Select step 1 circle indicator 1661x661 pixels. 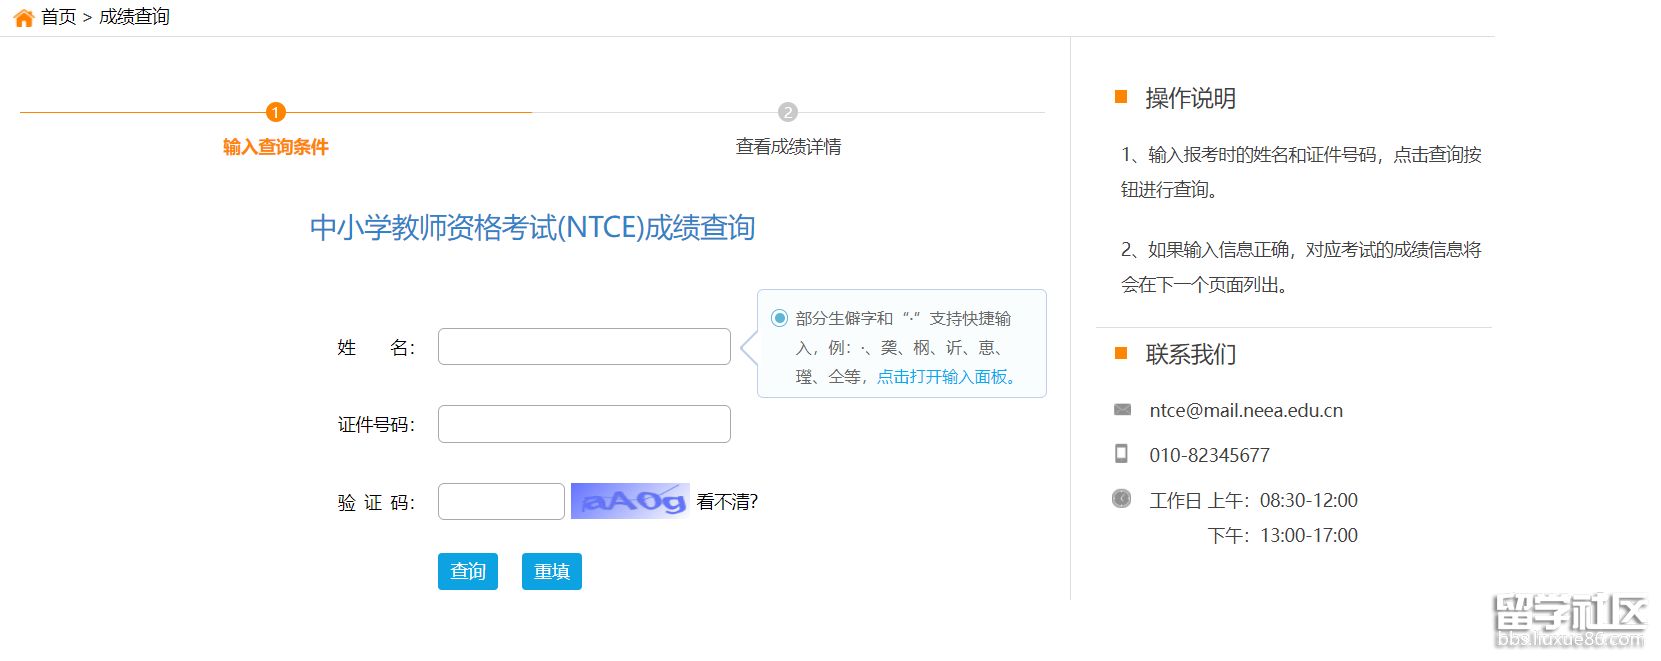coord(275,112)
